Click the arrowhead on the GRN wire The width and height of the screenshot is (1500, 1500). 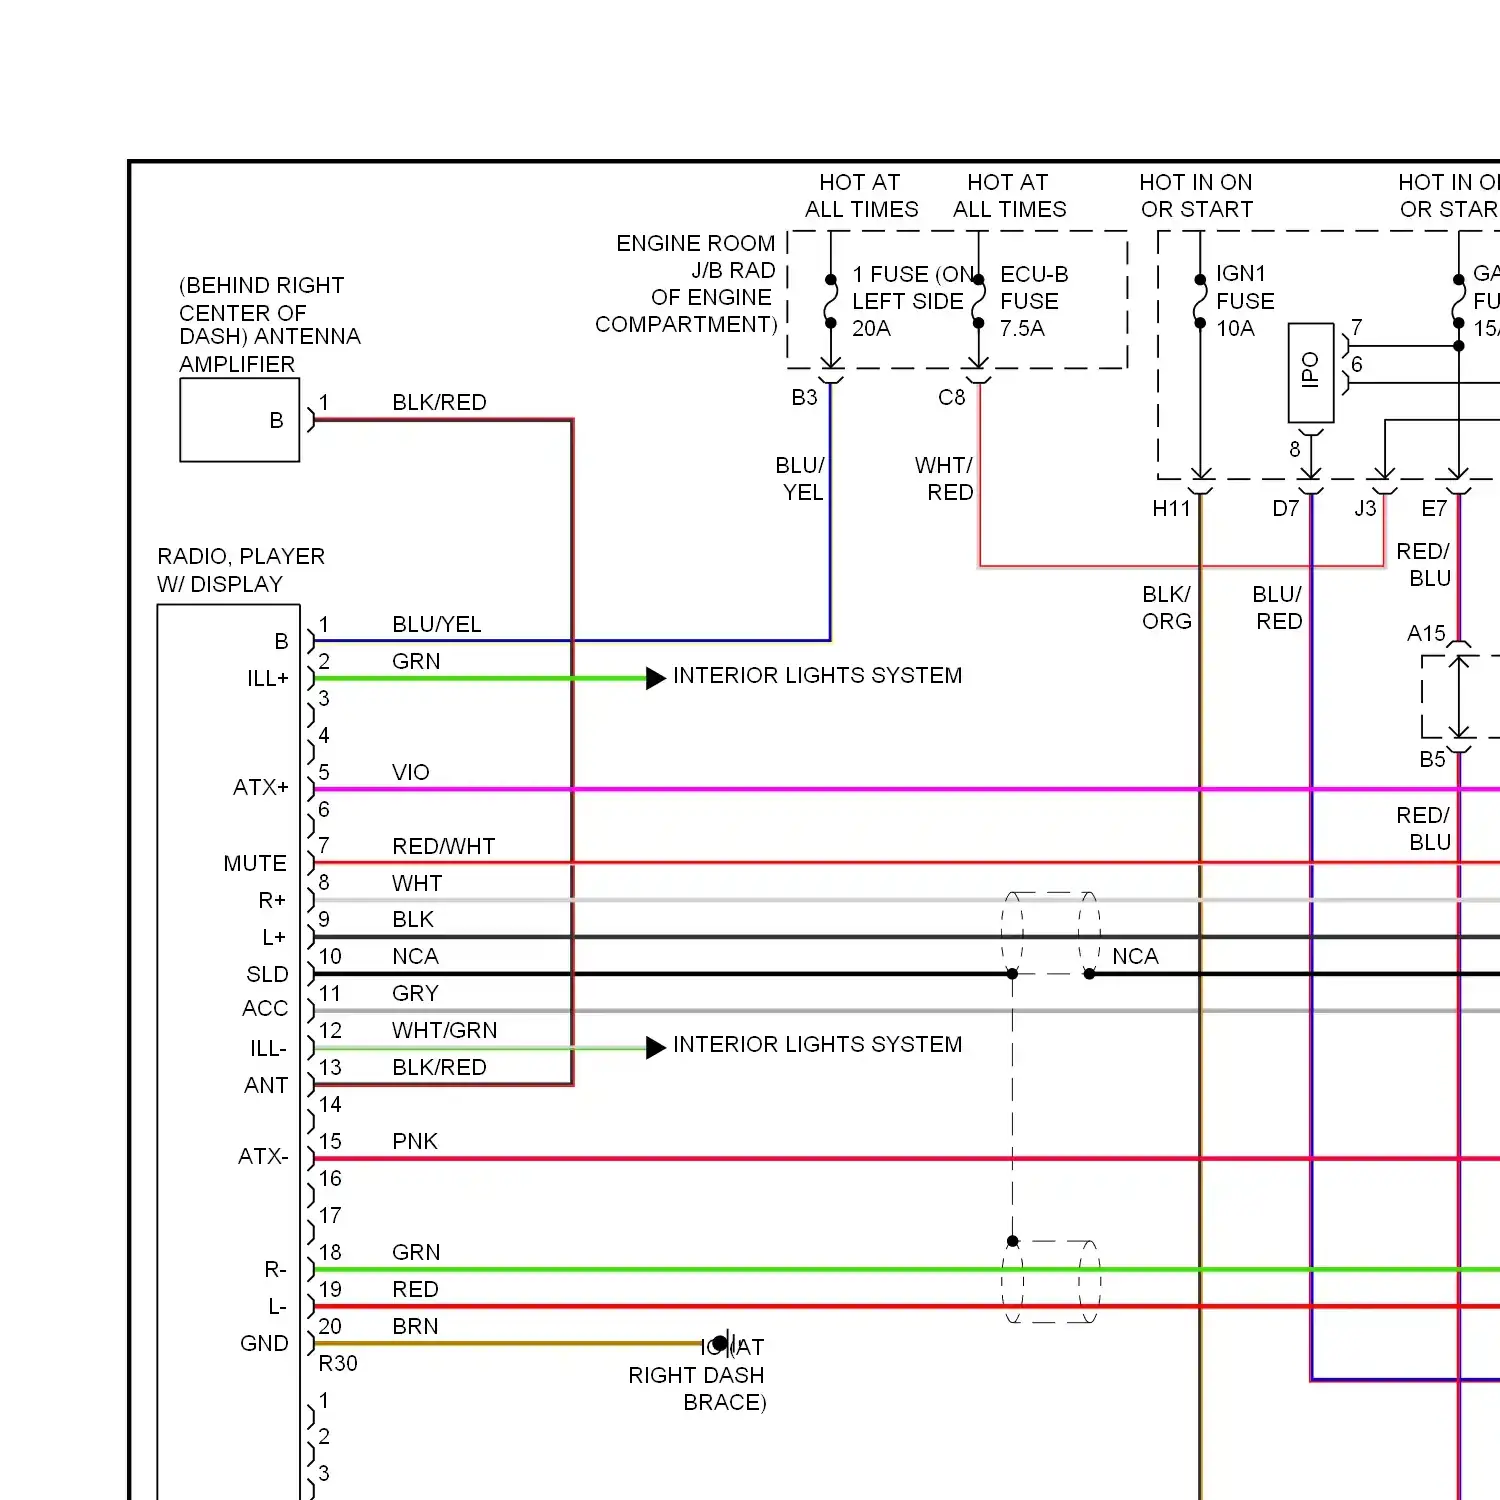tap(656, 678)
